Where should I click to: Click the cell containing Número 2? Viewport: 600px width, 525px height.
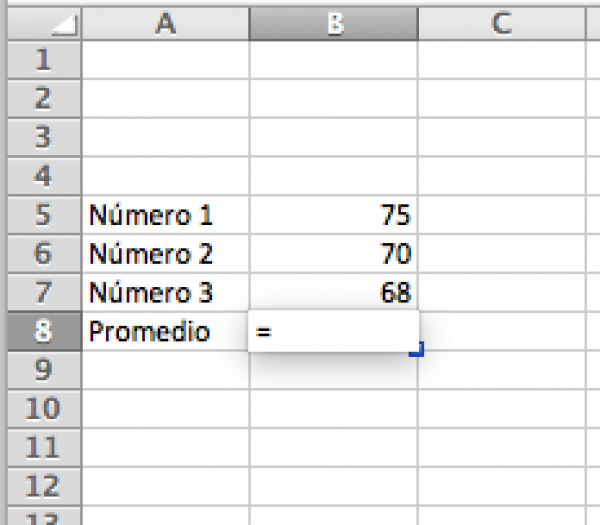click(x=166, y=254)
